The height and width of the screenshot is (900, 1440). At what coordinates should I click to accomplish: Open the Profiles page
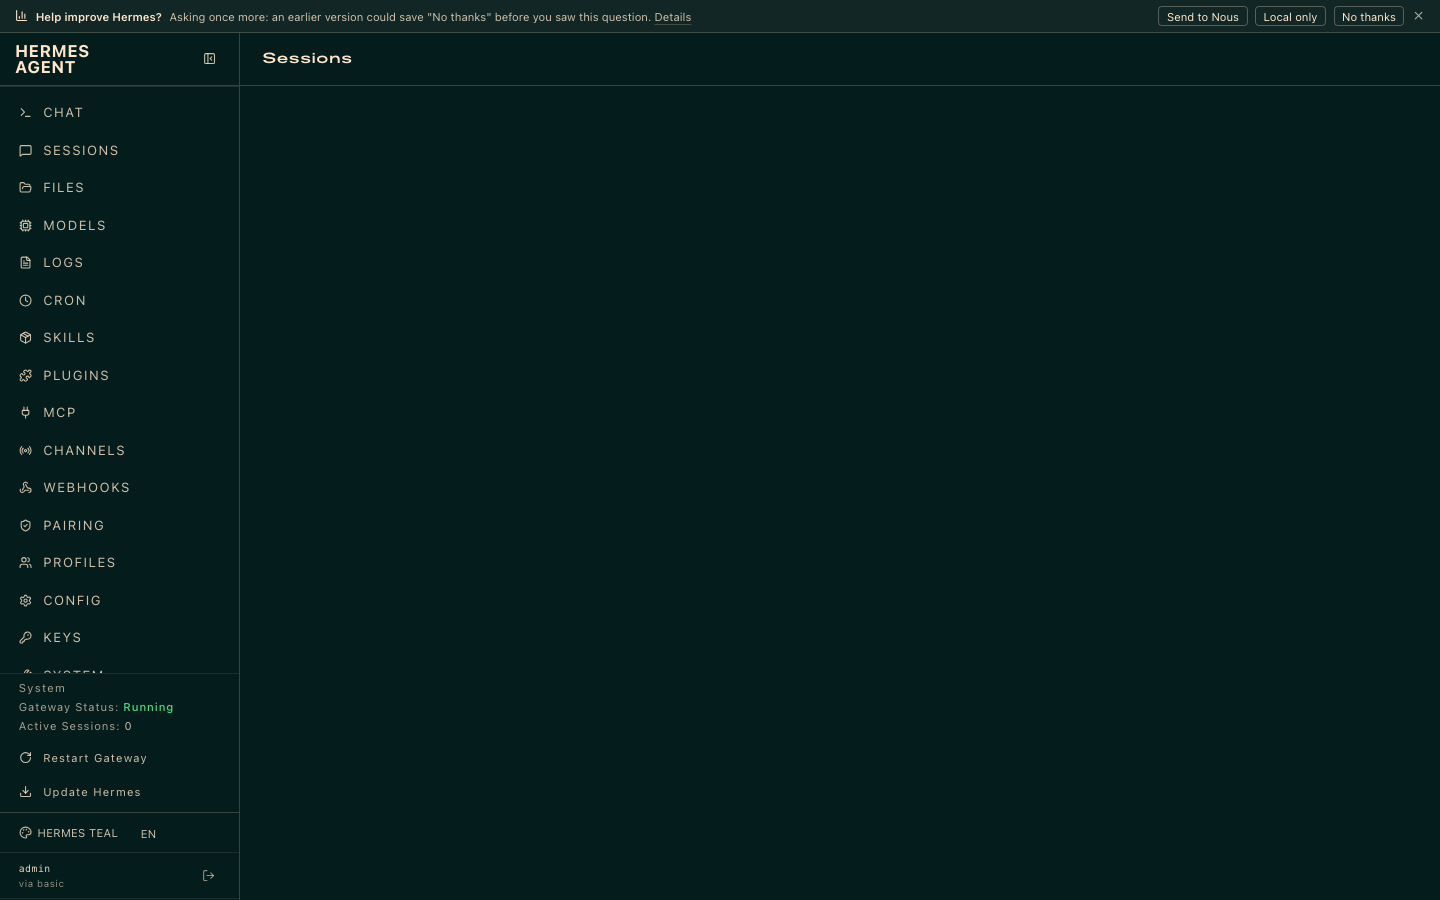119,563
